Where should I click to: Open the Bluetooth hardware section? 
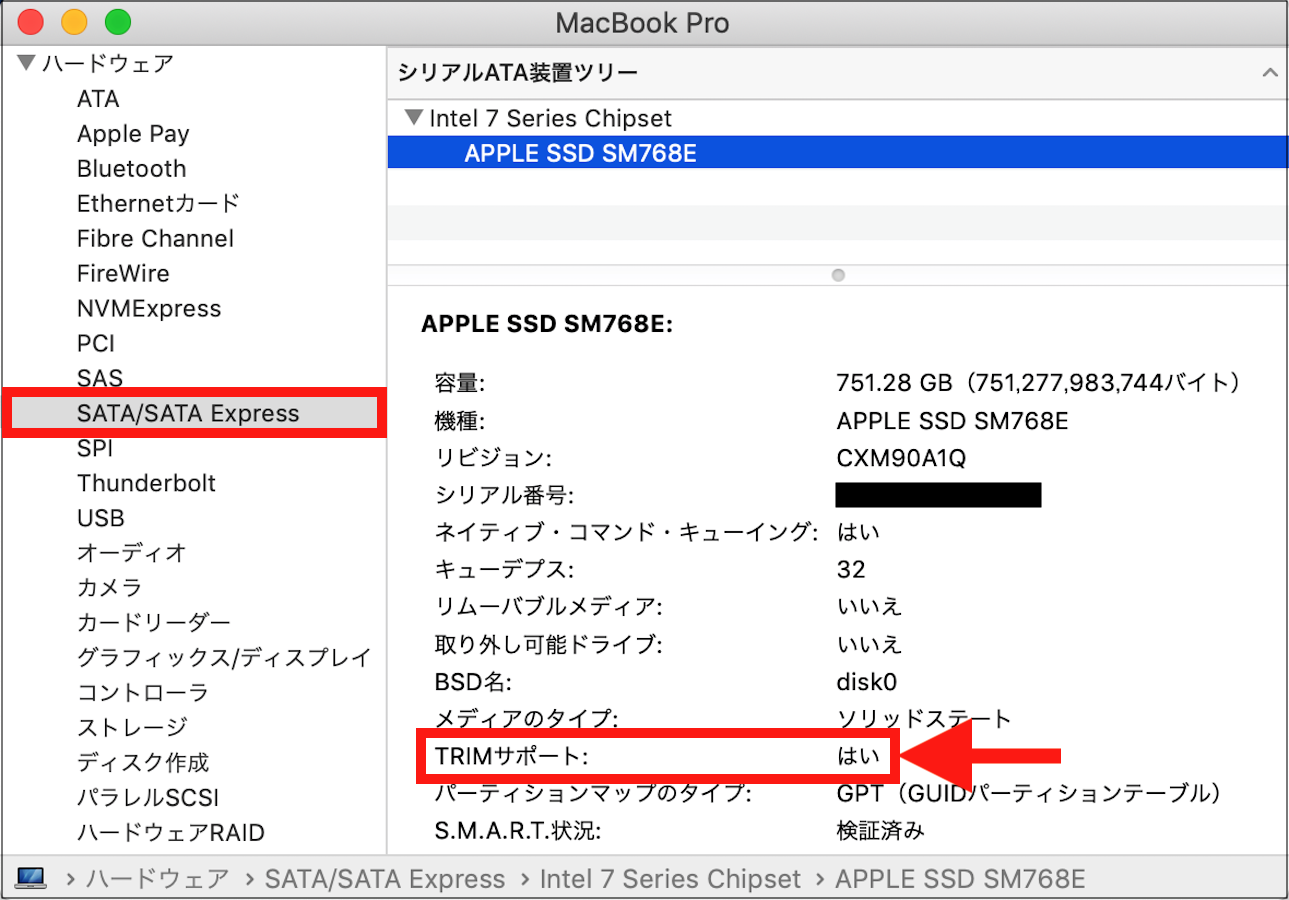tap(132, 169)
